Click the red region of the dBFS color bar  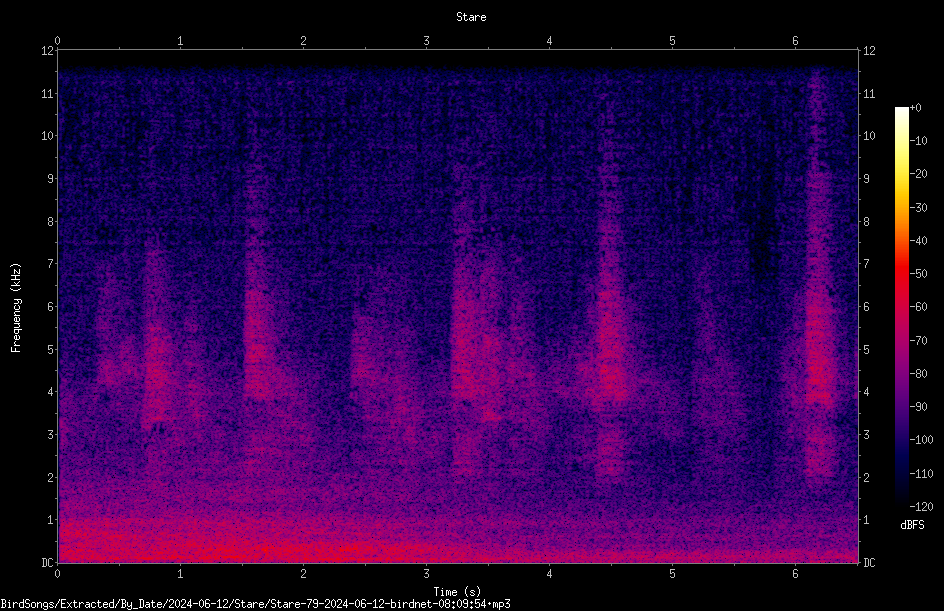tap(901, 274)
